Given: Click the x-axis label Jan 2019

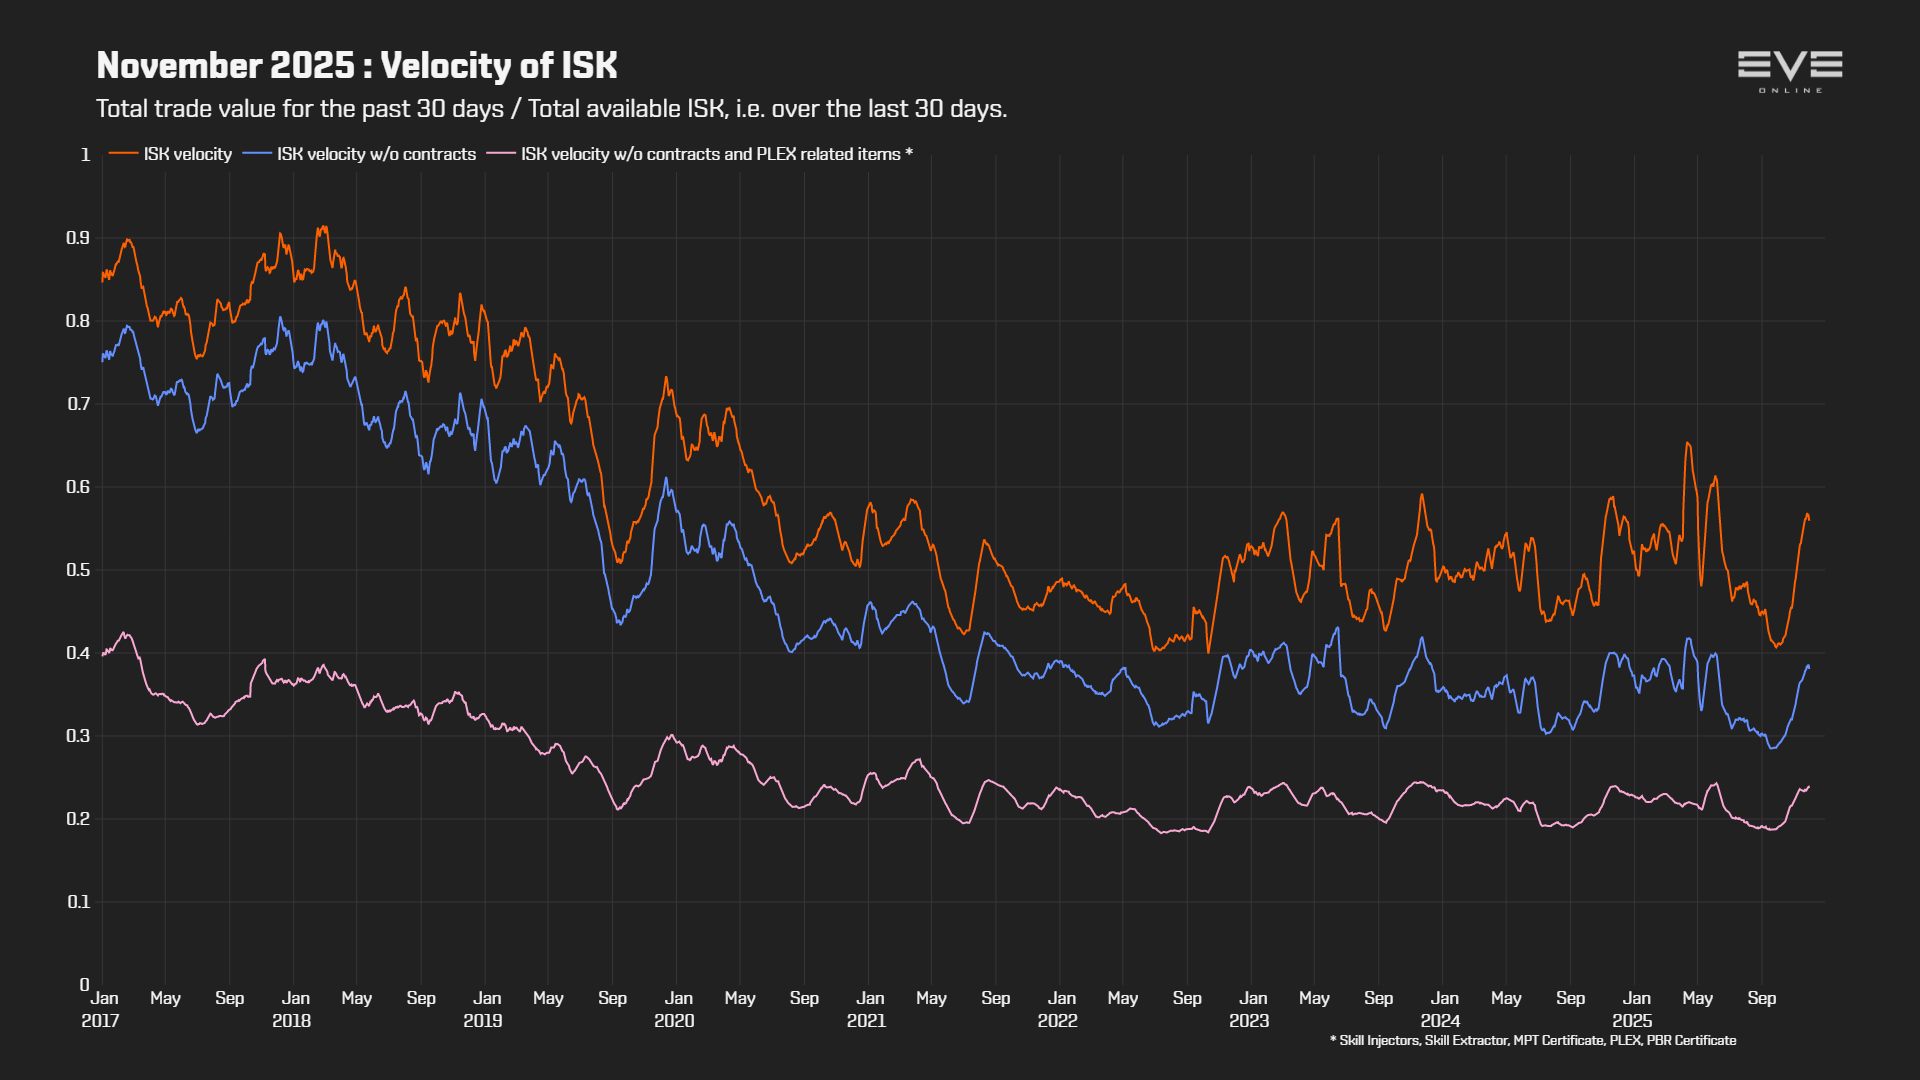Looking at the screenshot, I should click(484, 1009).
